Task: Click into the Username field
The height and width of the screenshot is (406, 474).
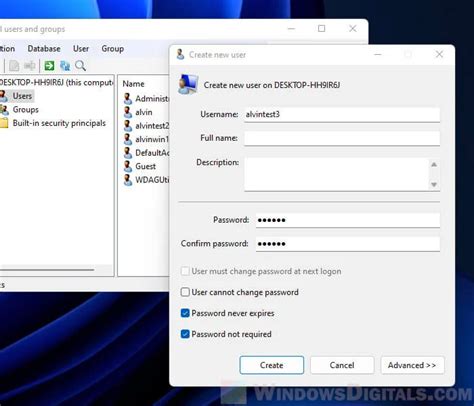Action: [x=342, y=115]
